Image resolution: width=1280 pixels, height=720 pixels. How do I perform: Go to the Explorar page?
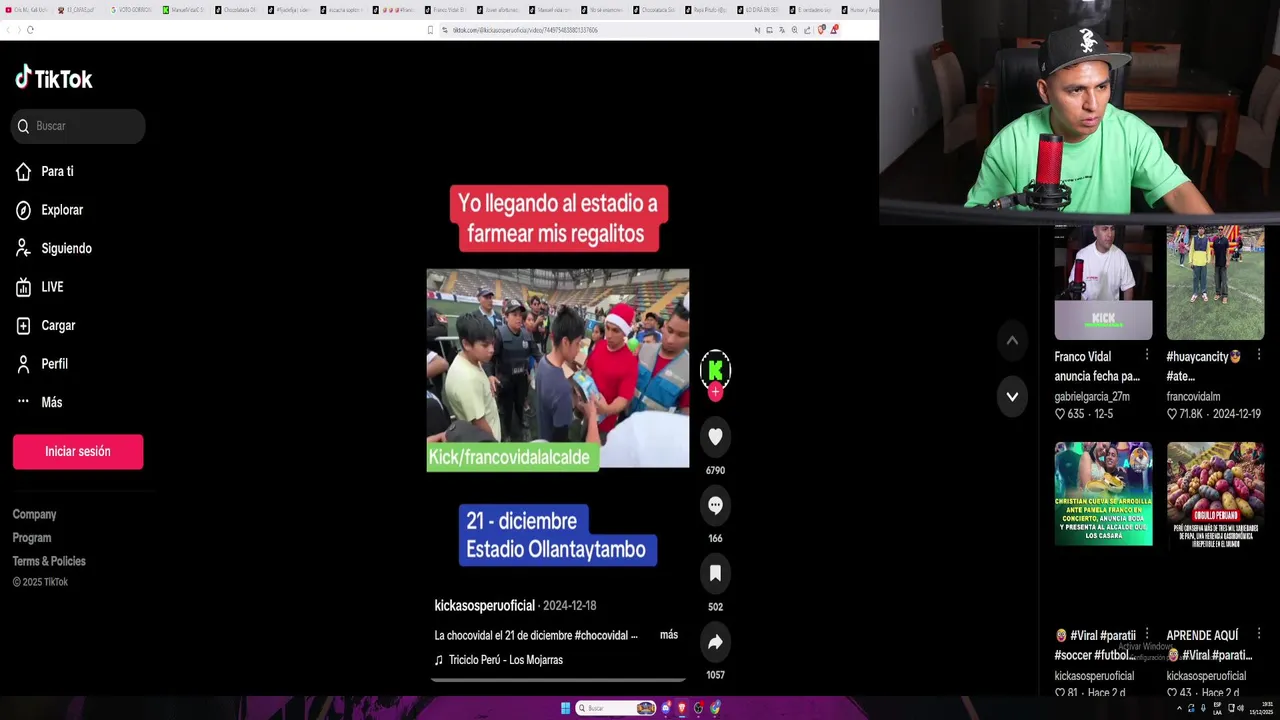pos(49,210)
